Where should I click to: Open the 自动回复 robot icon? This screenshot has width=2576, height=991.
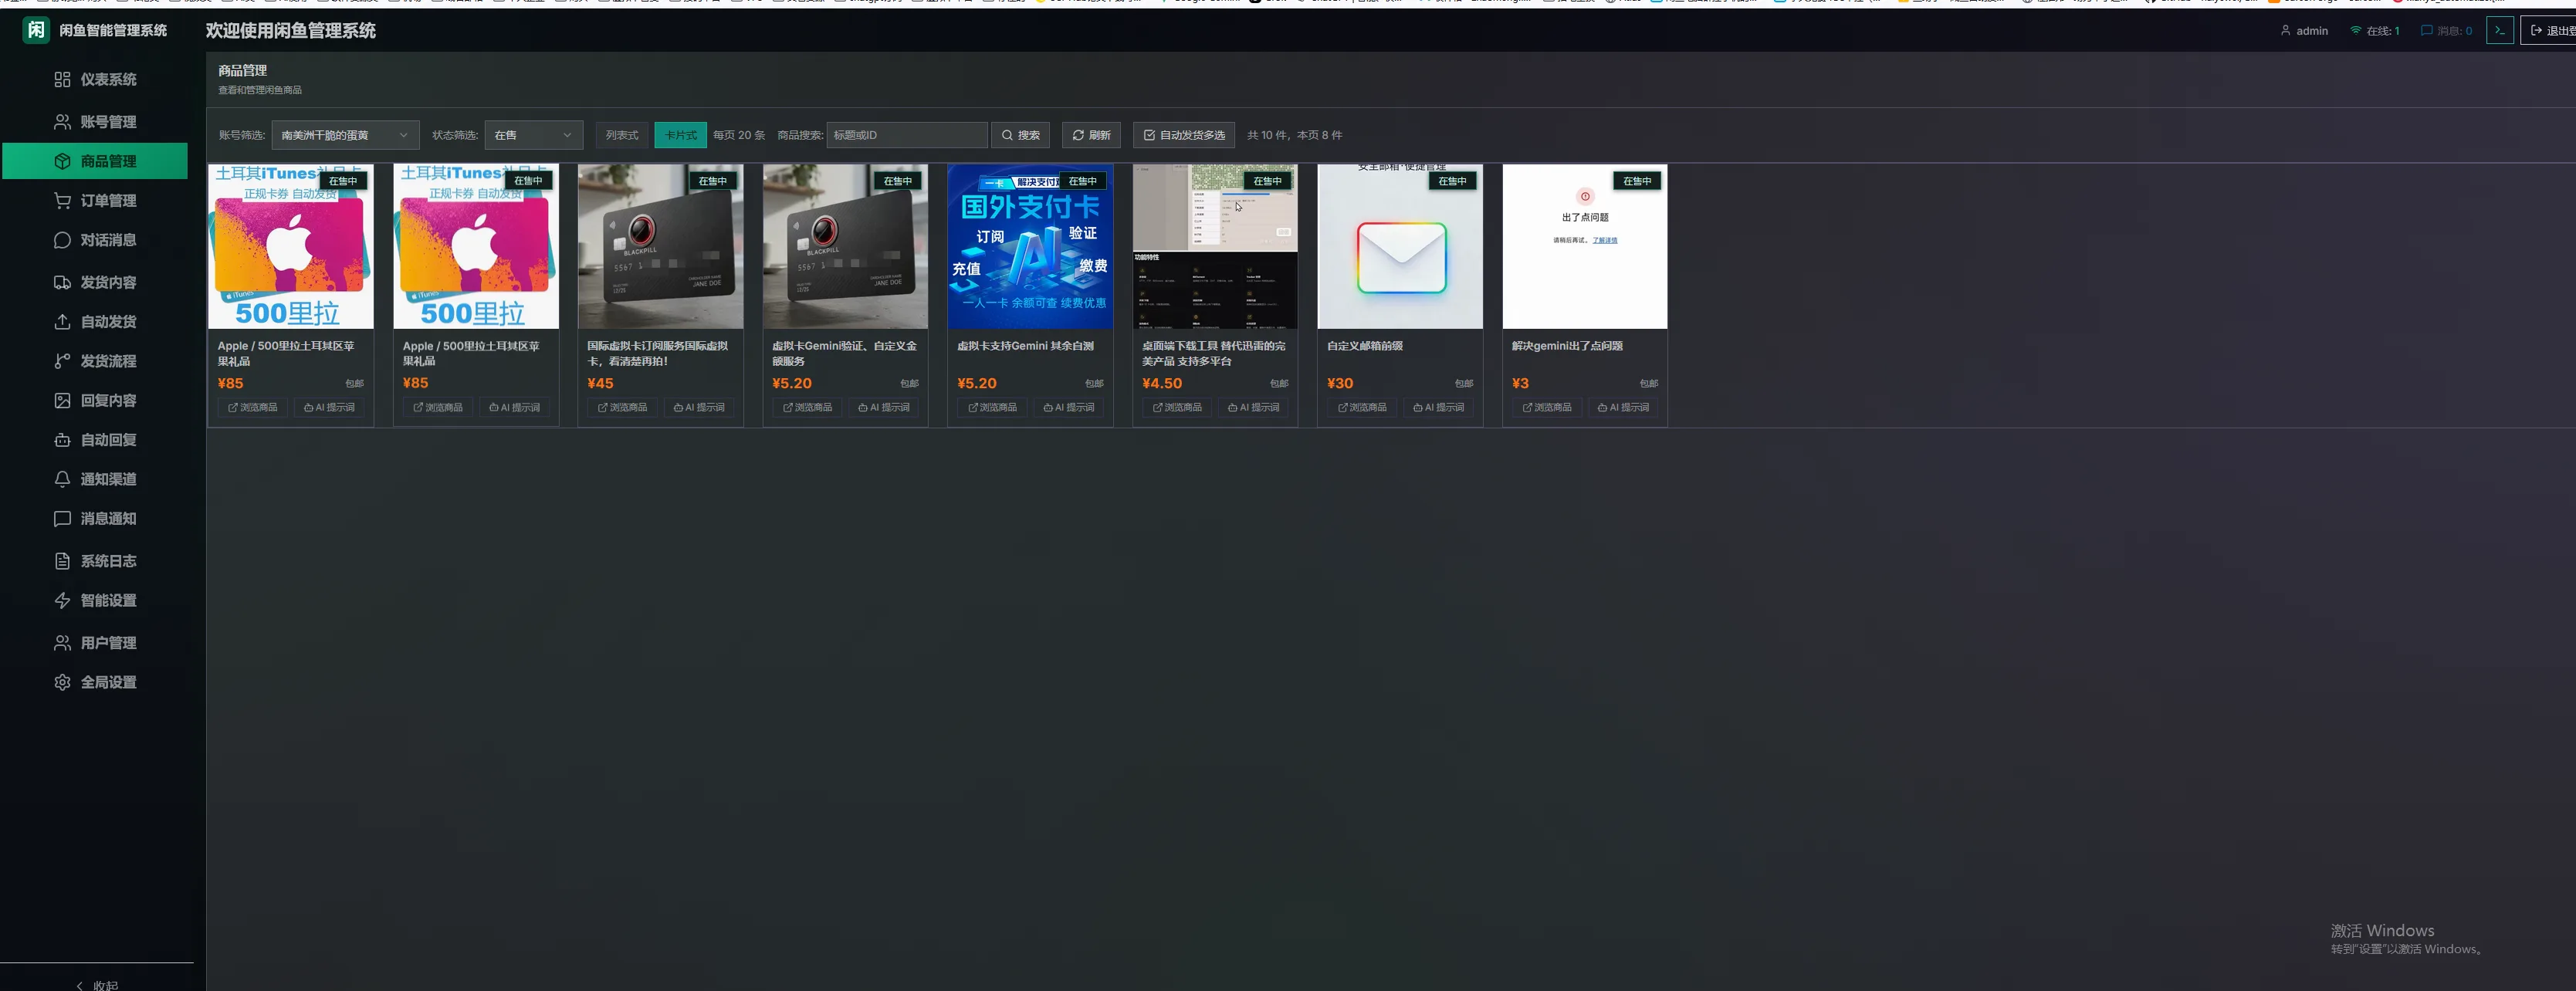(62, 440)
